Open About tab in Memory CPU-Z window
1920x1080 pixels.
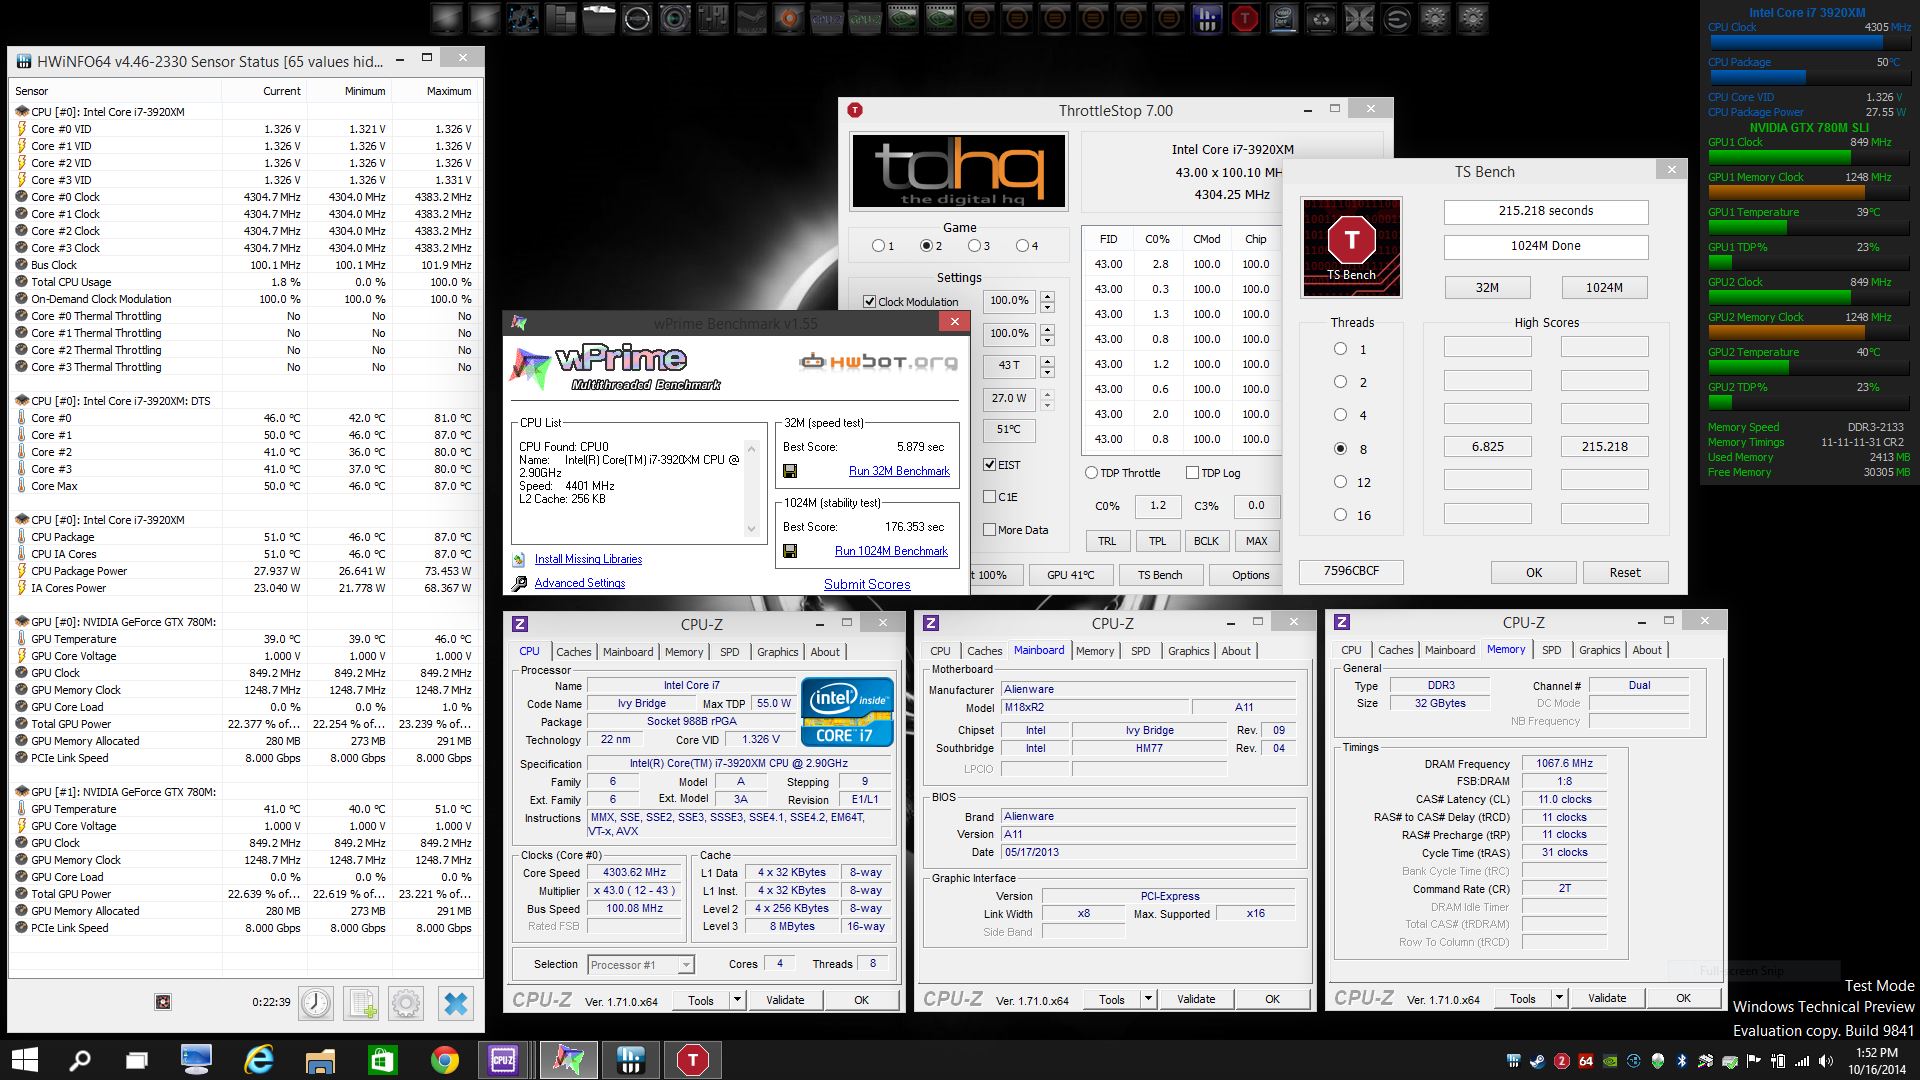point(1647,650)
